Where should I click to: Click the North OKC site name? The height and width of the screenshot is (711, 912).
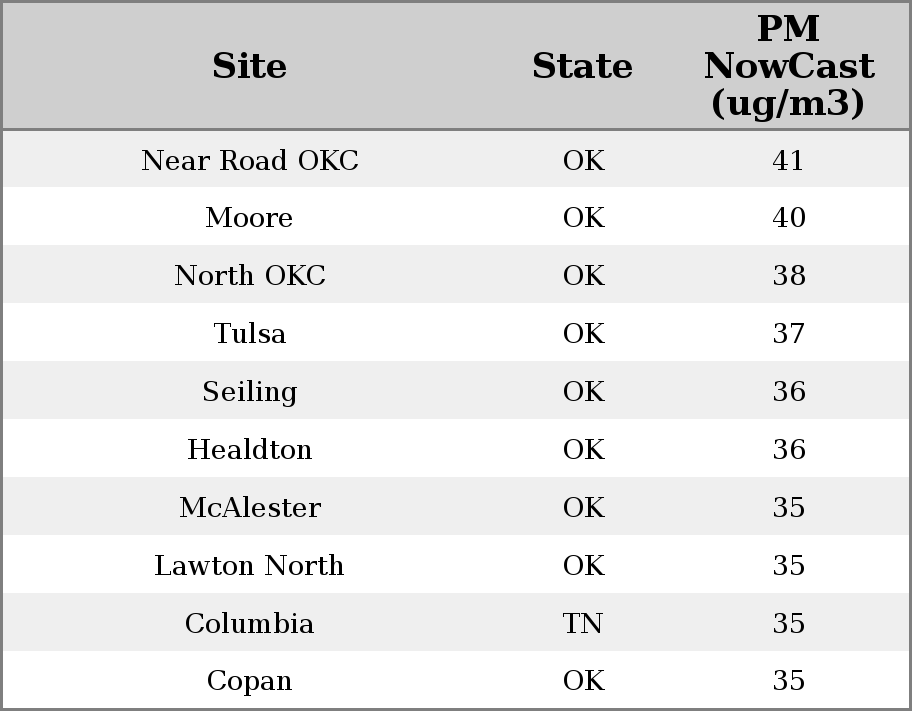(250, 276)
